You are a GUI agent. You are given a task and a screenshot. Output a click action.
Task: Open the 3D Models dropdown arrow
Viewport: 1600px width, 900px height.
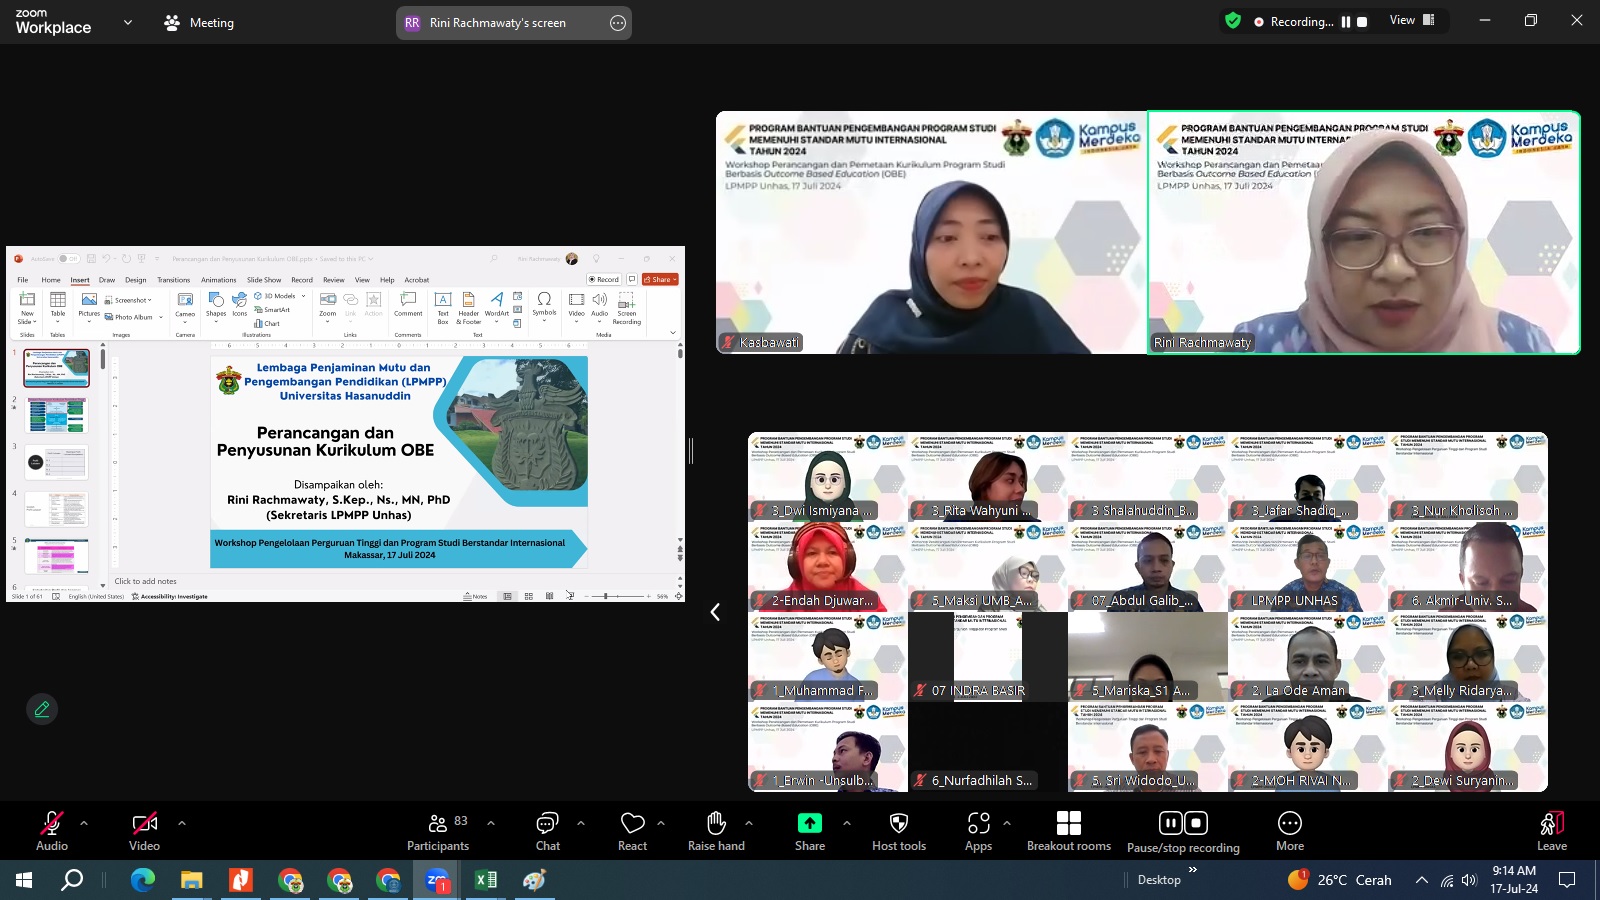302,296
